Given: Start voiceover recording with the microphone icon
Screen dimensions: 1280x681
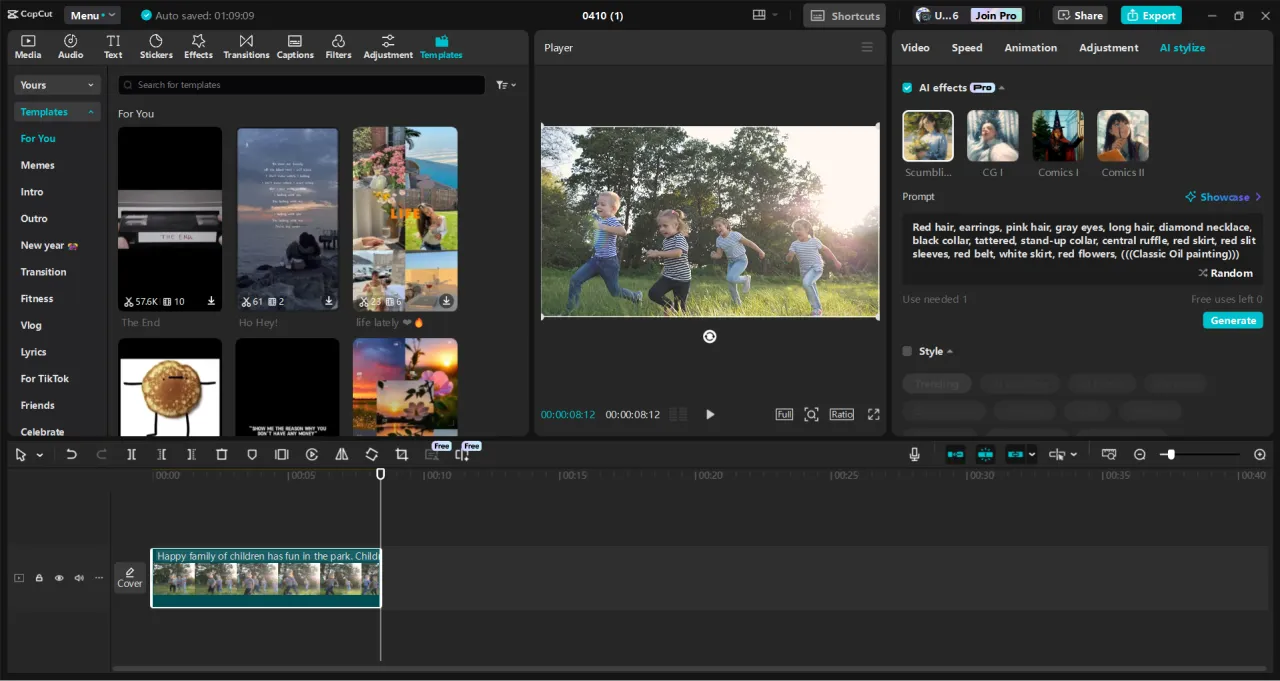Looking at the screenshot, I should 914,454.
